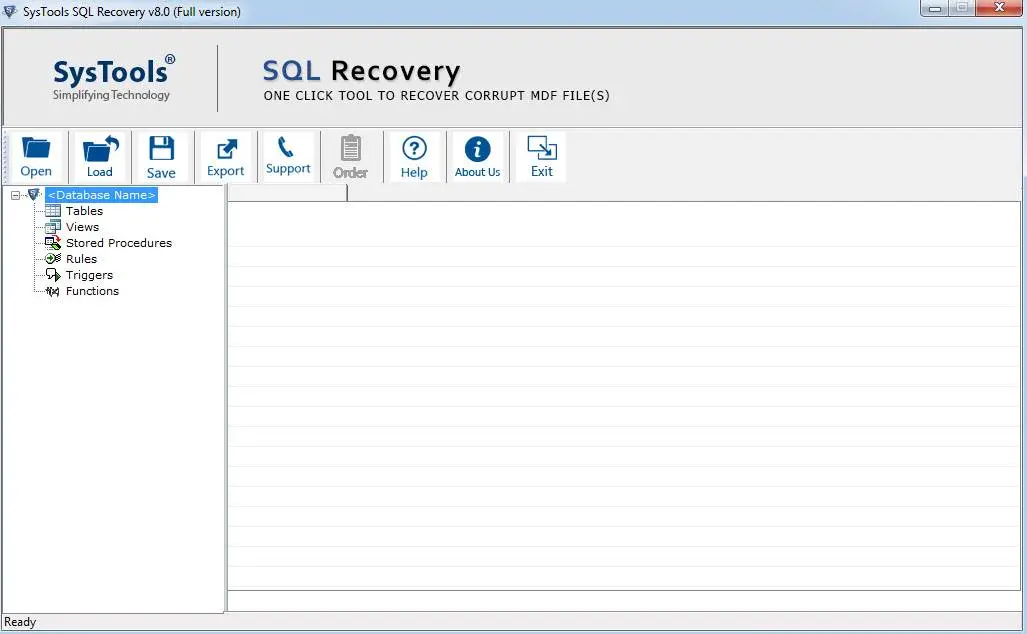The height and width of the screenshot is (634, 1027).
Task: Collapse the Database Name tree node
Action: click(x=16, y=195)
